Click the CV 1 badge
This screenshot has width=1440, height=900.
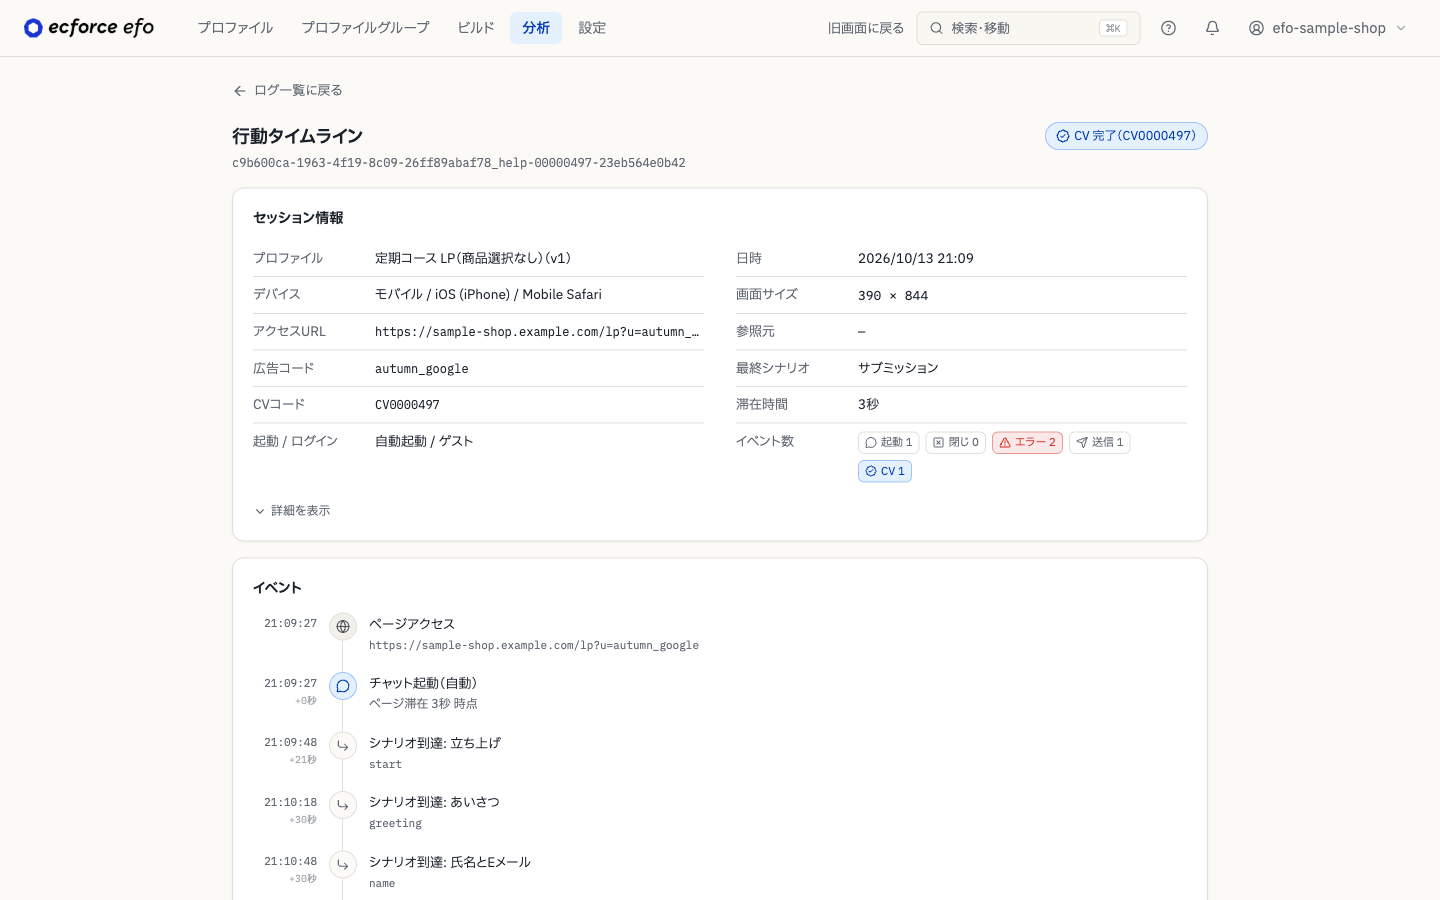(885, 471)
